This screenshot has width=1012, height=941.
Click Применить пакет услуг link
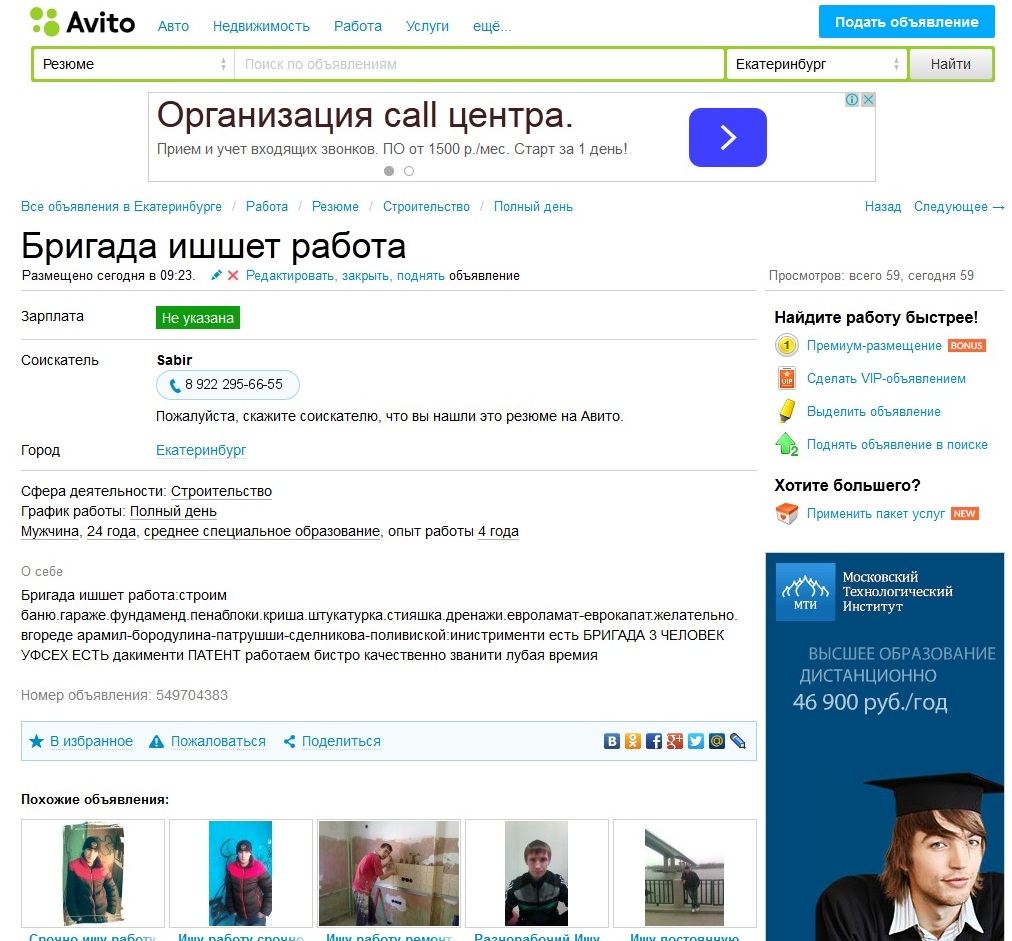[x=876, y=514]
